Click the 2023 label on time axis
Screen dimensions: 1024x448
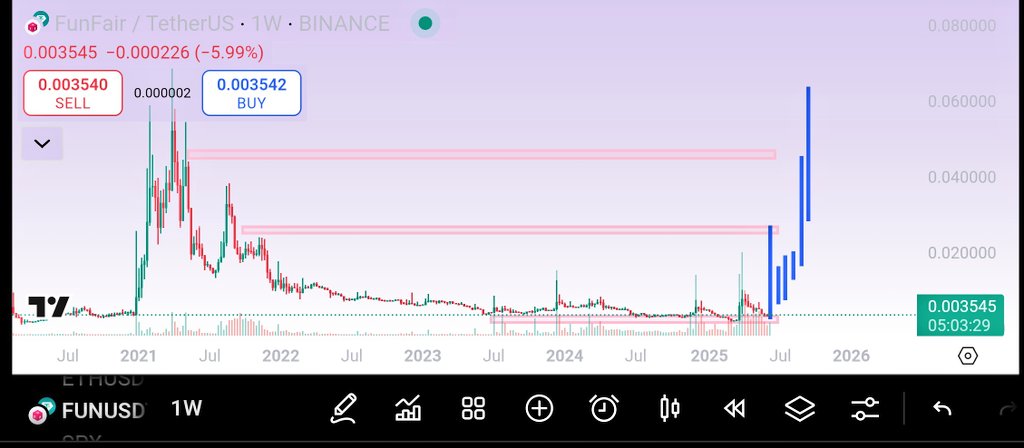point(423,356)
